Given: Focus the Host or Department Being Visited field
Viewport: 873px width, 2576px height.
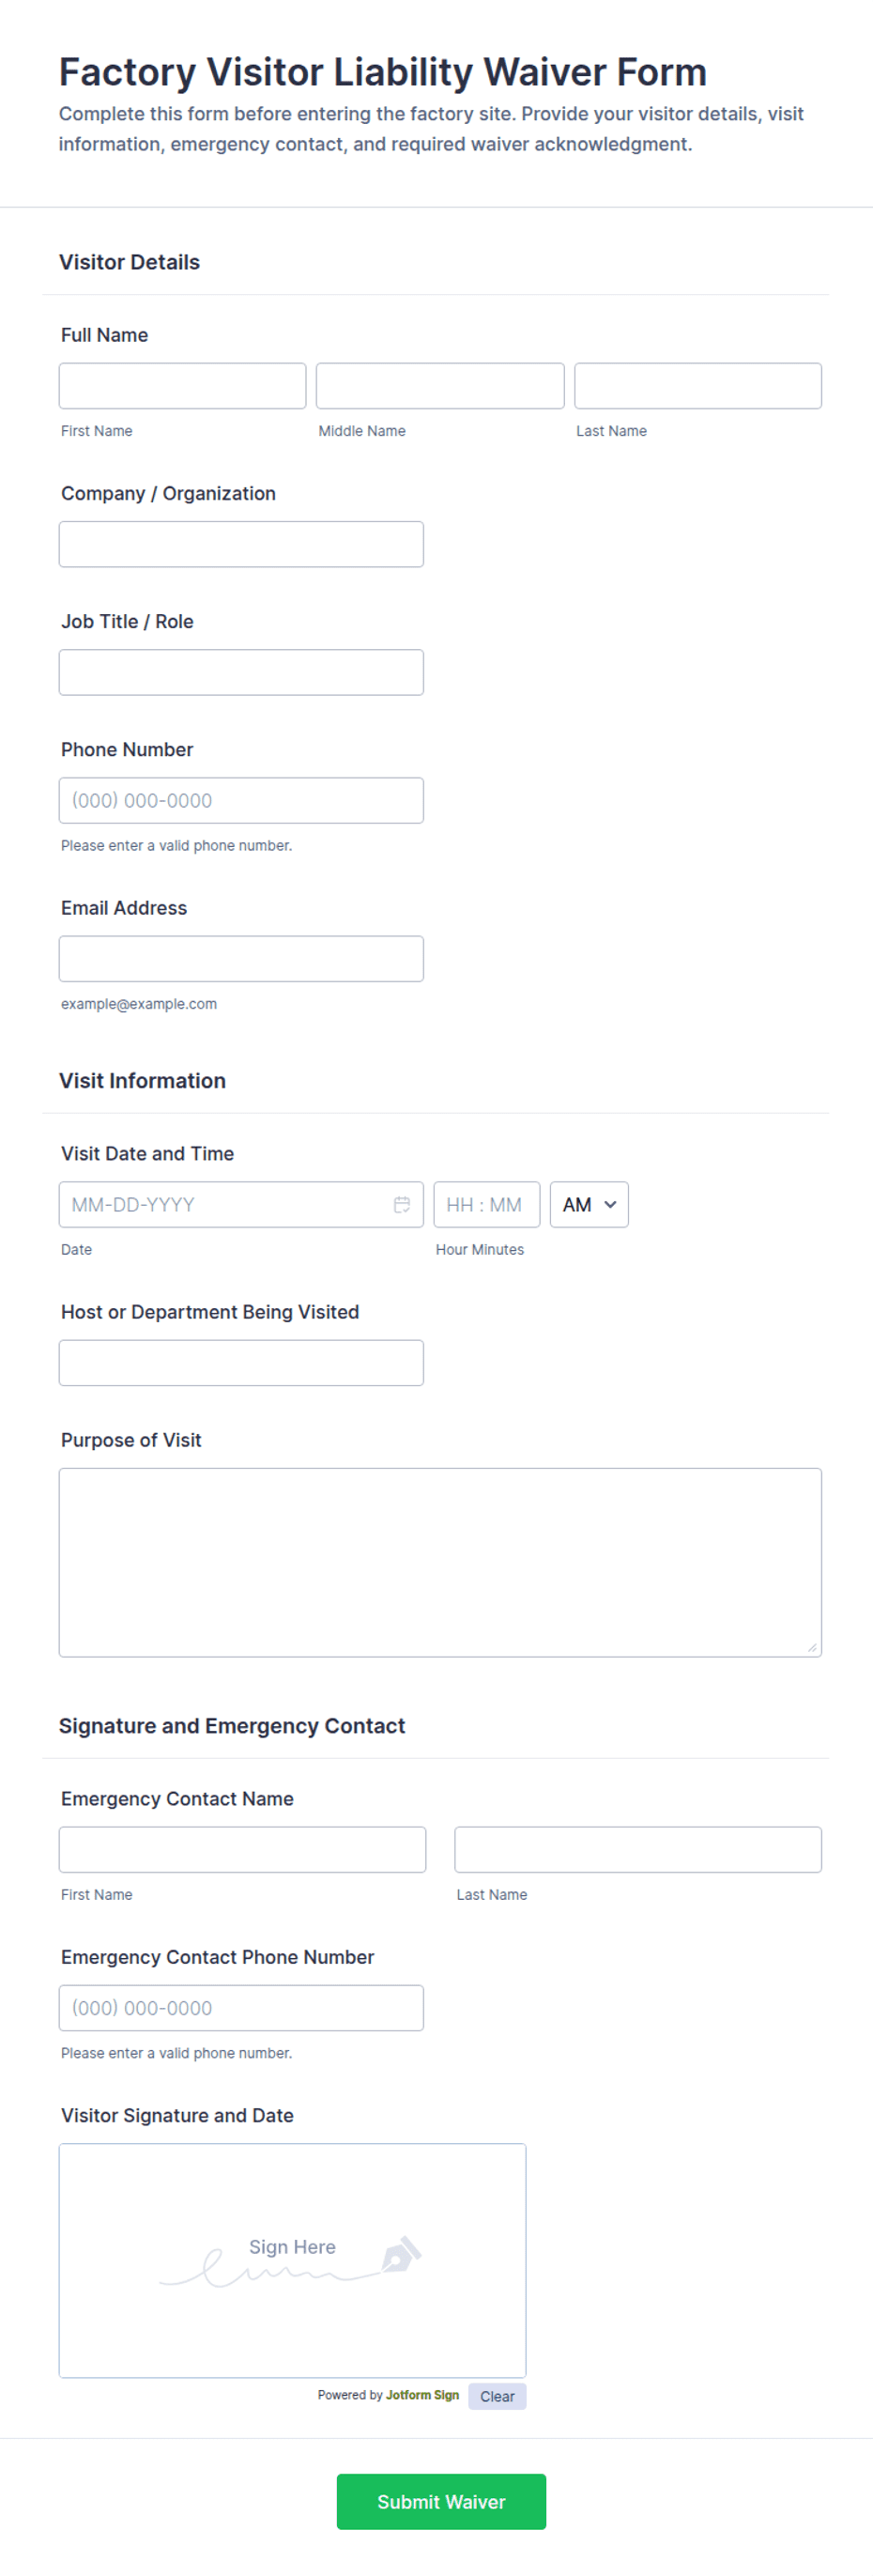Looking at the screenshot, I should pos(241,1362).
